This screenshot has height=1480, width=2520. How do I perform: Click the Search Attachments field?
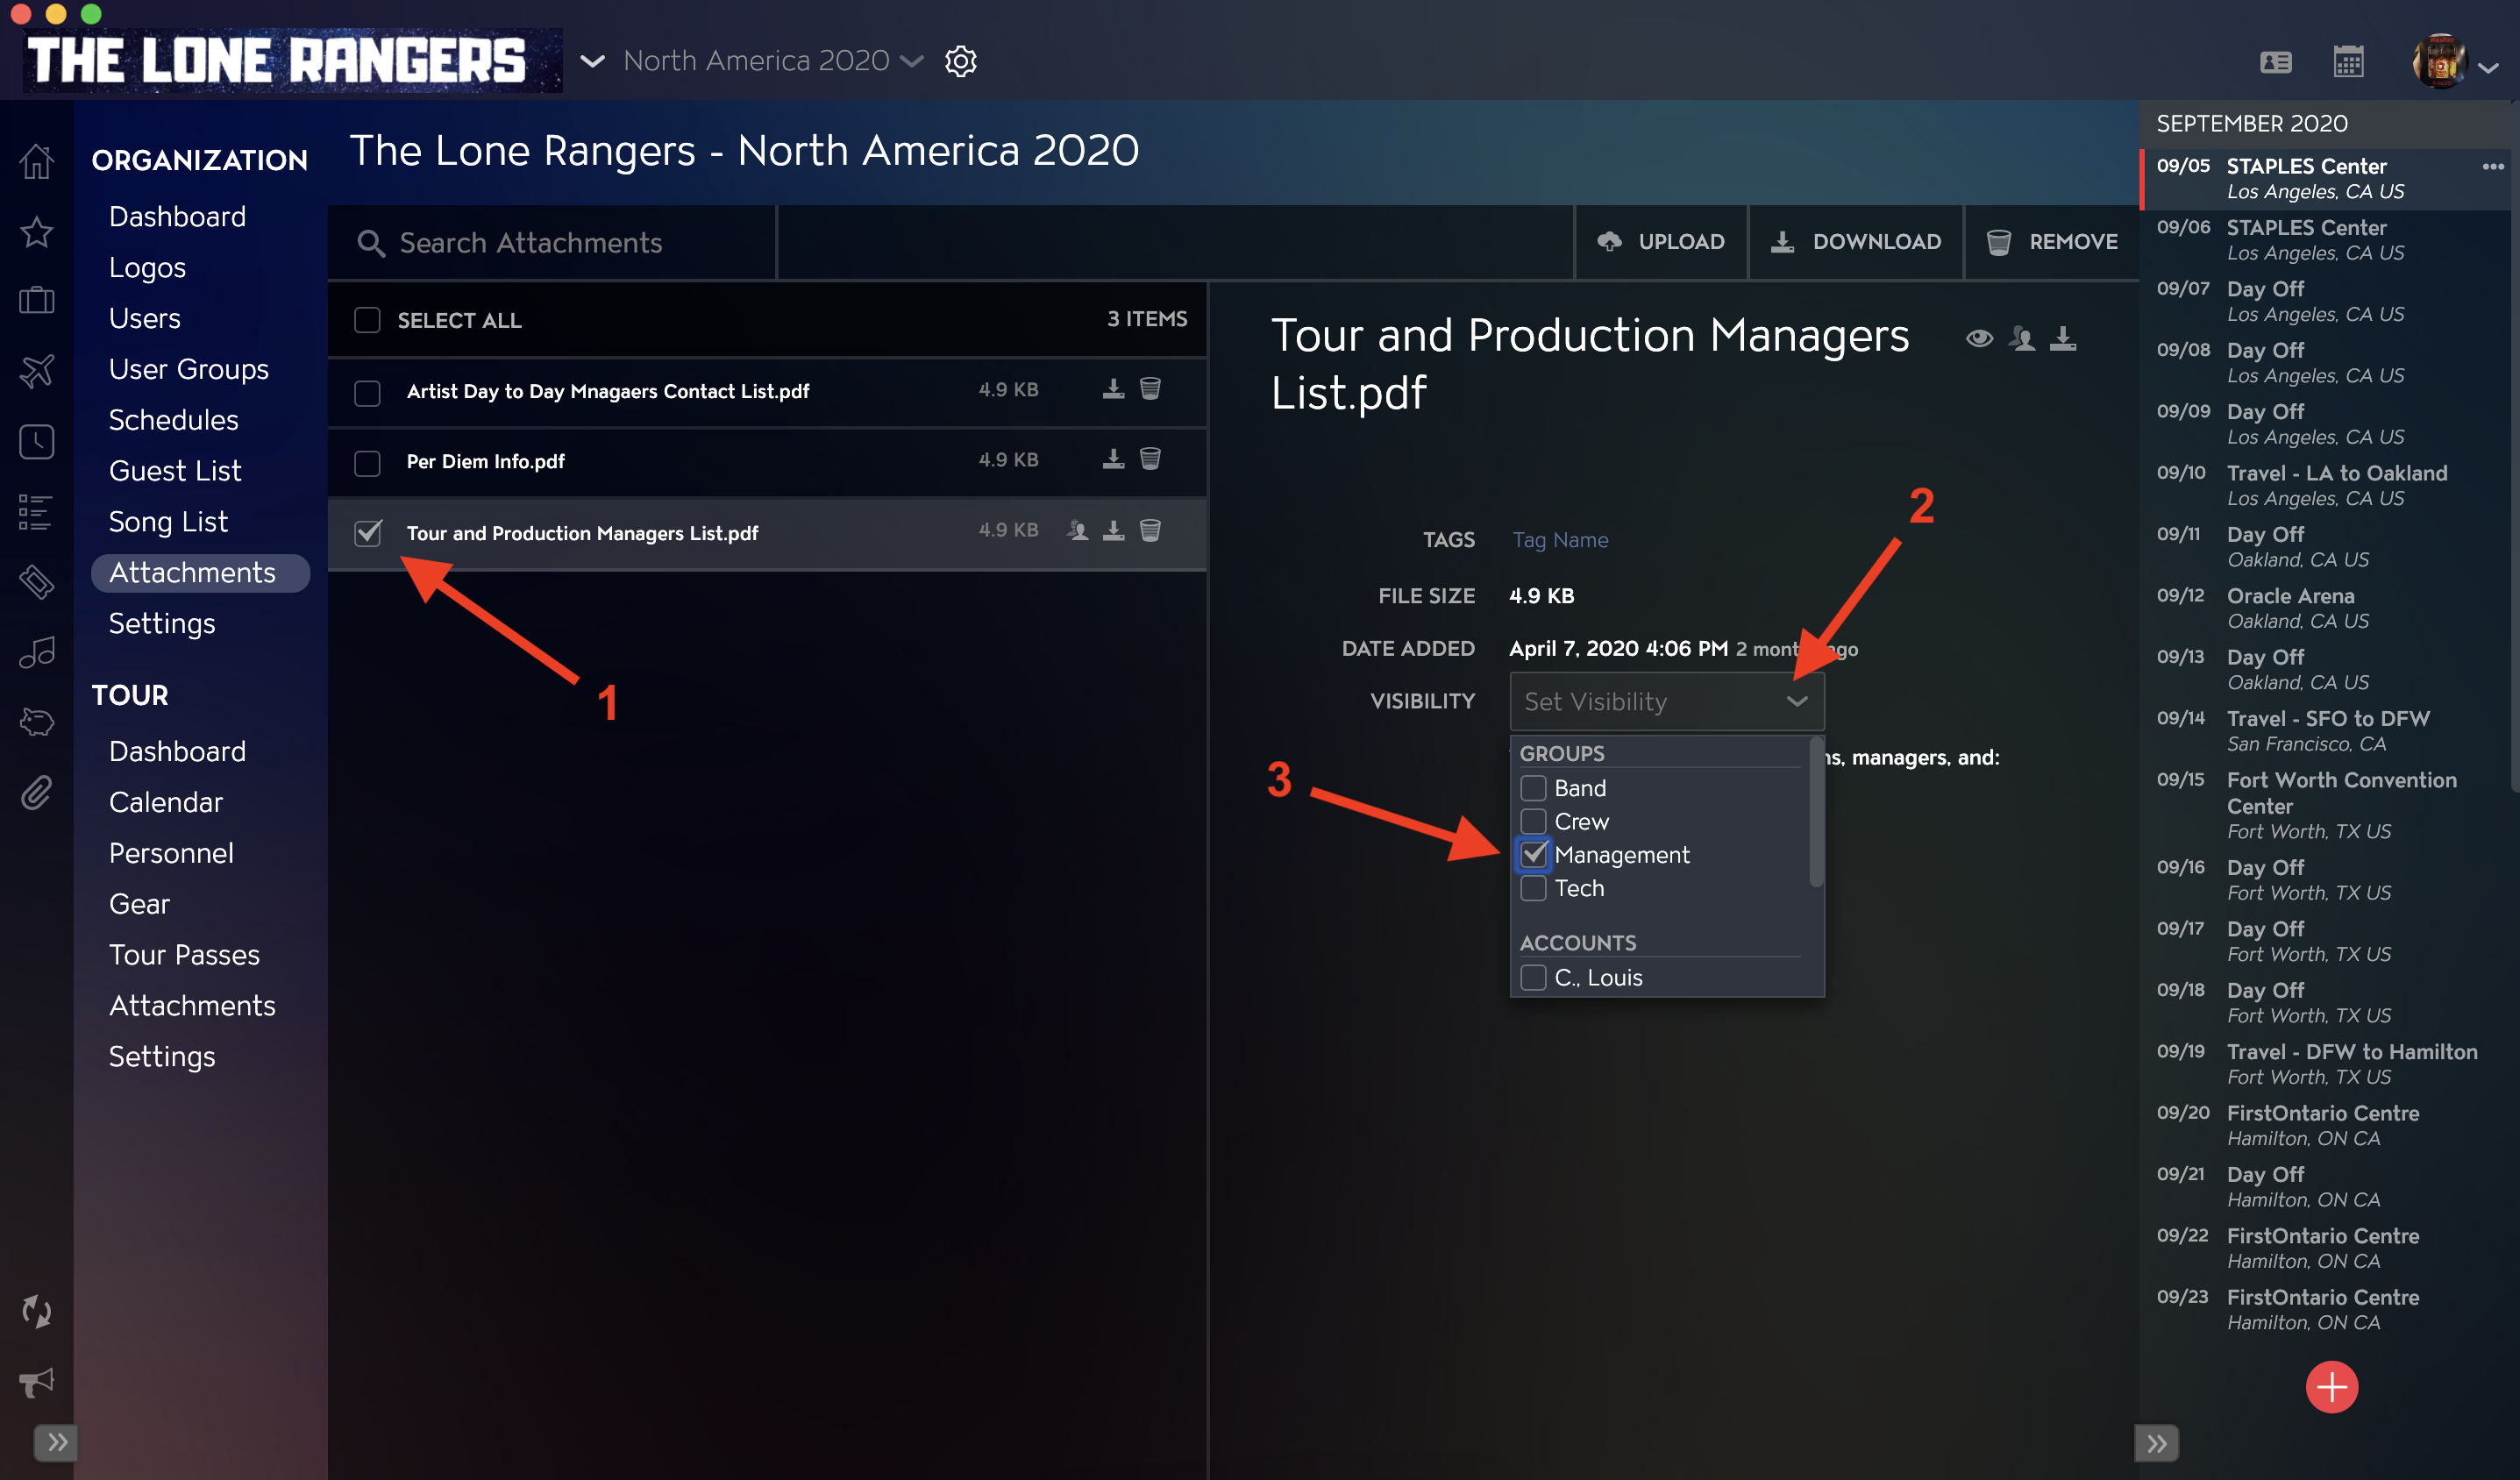coord(552,242)
